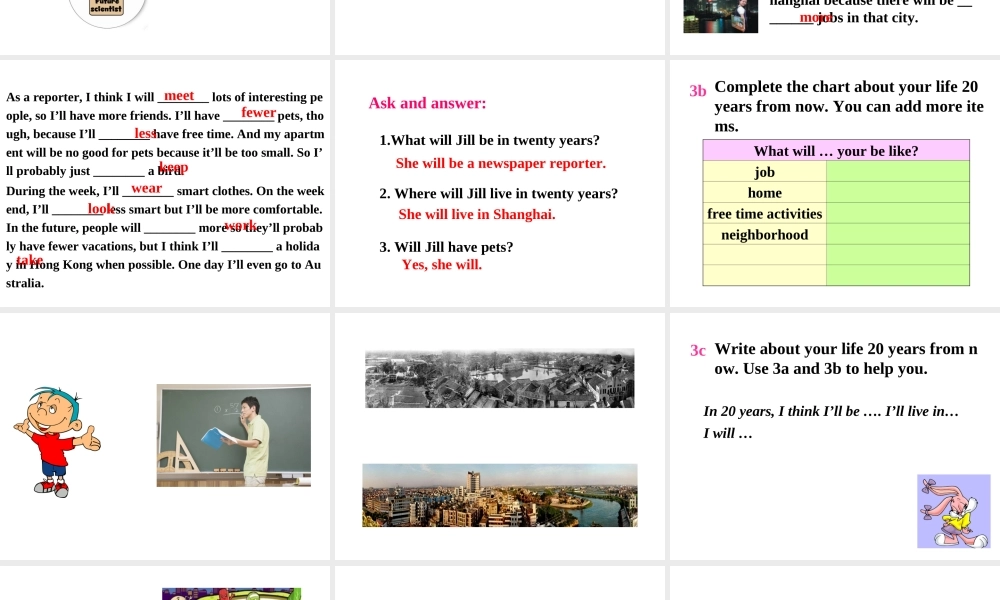Click answer 'She will live in Shanghai.'

477,214
